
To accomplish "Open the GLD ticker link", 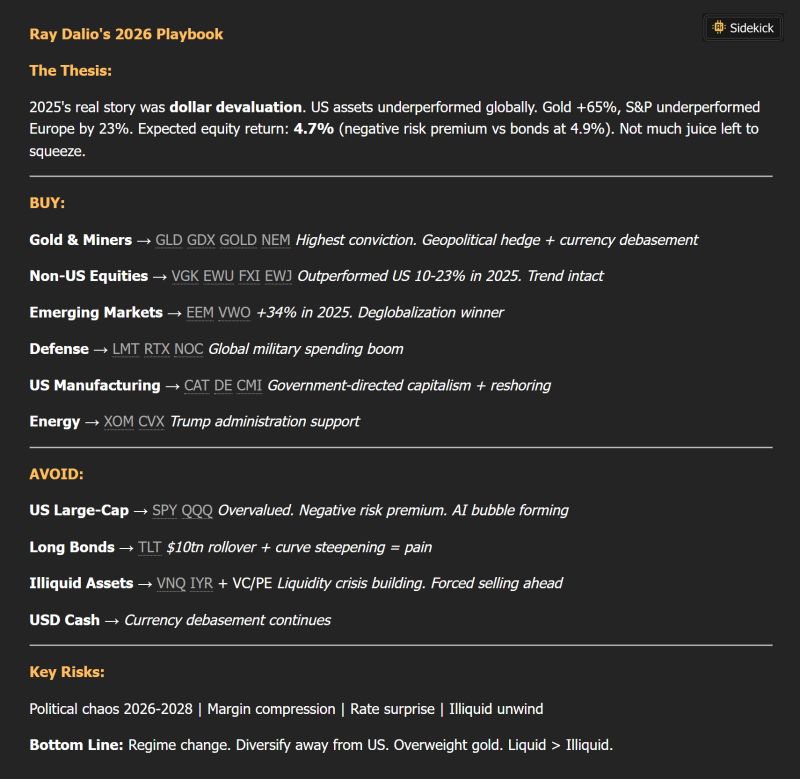I will coord(169,240).
